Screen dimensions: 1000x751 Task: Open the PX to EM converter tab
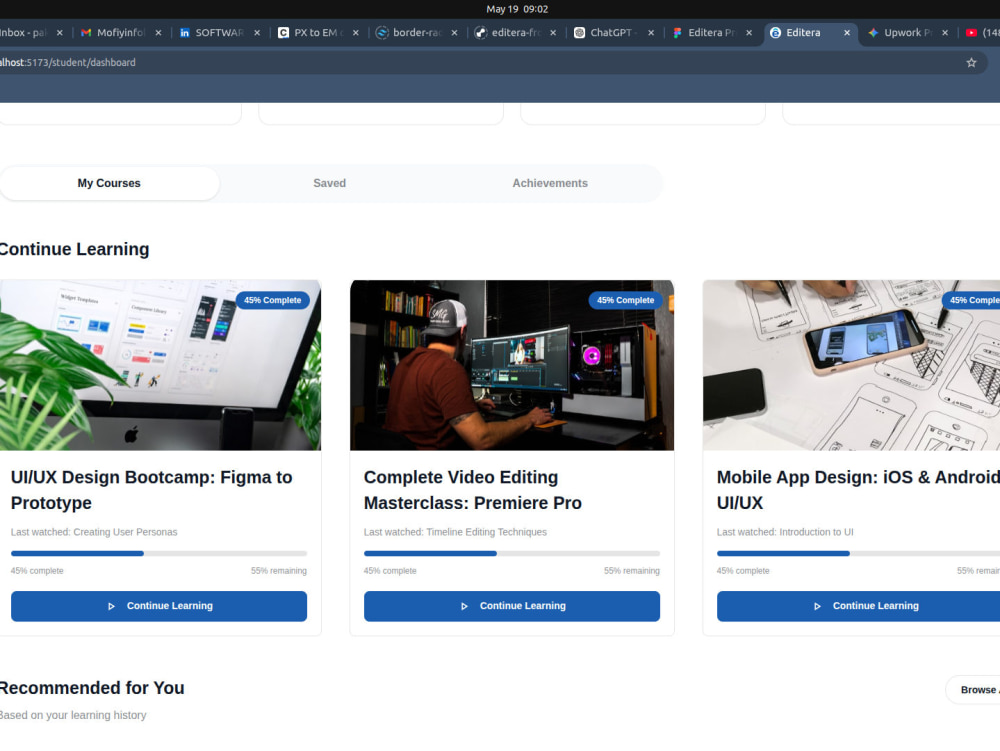(318, 33)
